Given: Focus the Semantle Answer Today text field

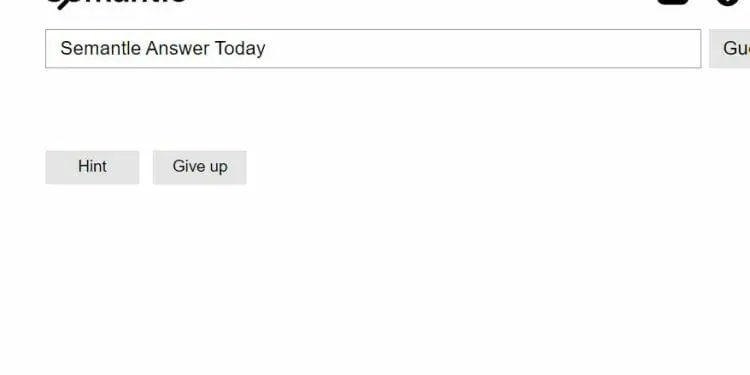Looking at the screenshot, I should point(373,49).
